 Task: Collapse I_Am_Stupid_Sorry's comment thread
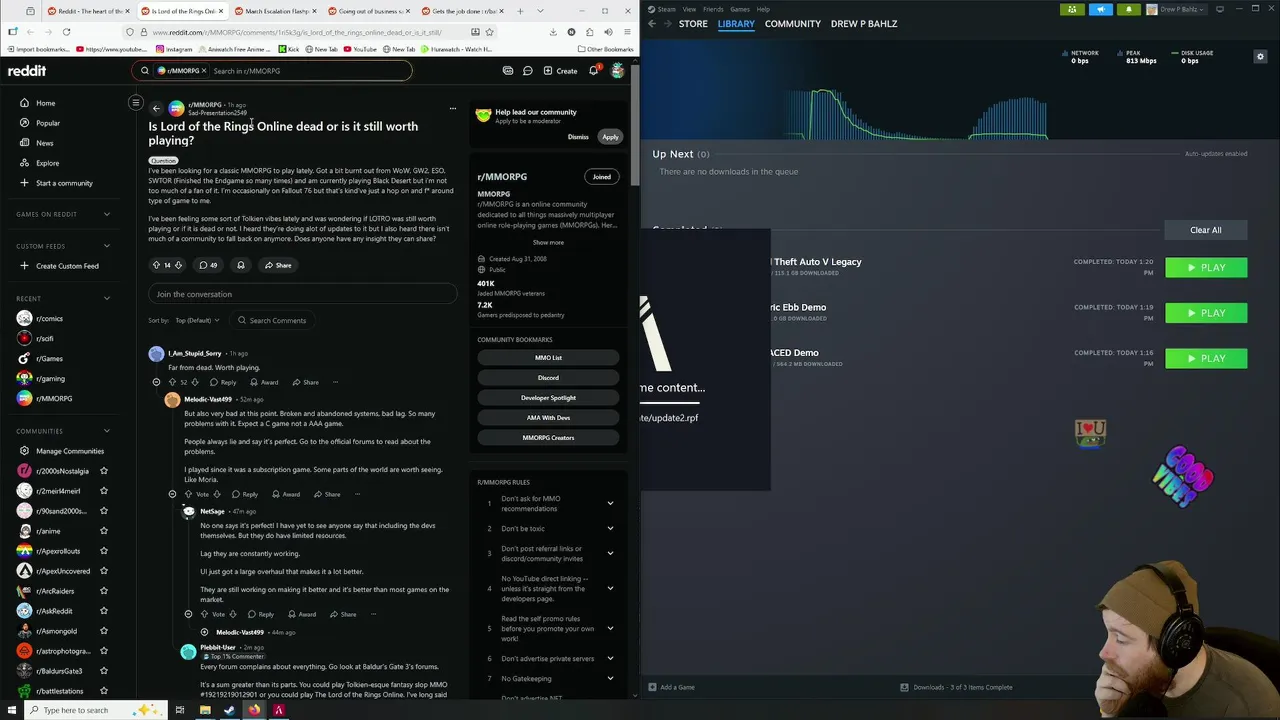156,382
